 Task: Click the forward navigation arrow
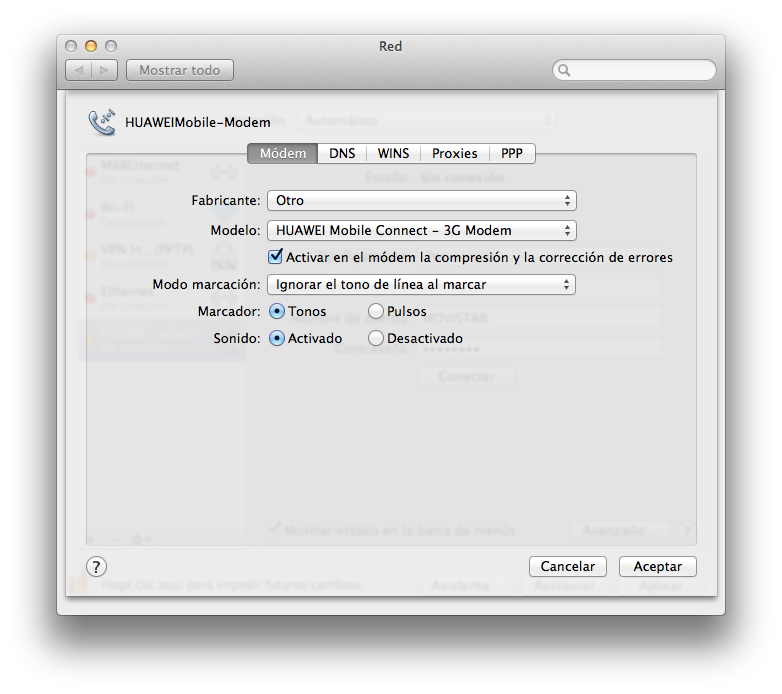tap(105, 70)
